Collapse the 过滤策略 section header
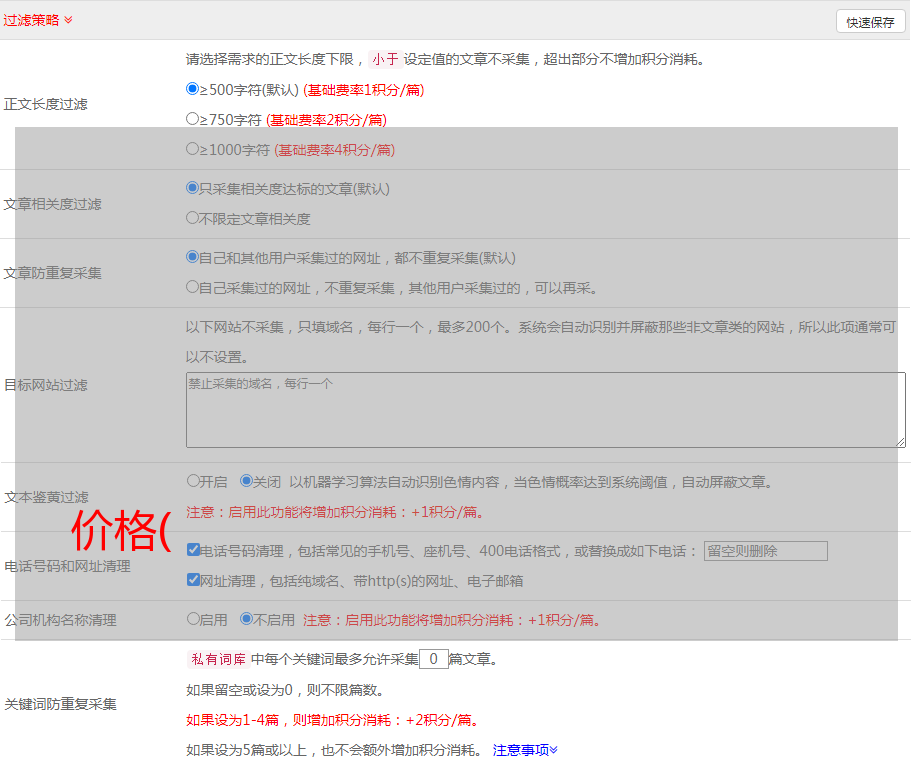Viewport: 912px width, 768px height. [x=38, y=20]
